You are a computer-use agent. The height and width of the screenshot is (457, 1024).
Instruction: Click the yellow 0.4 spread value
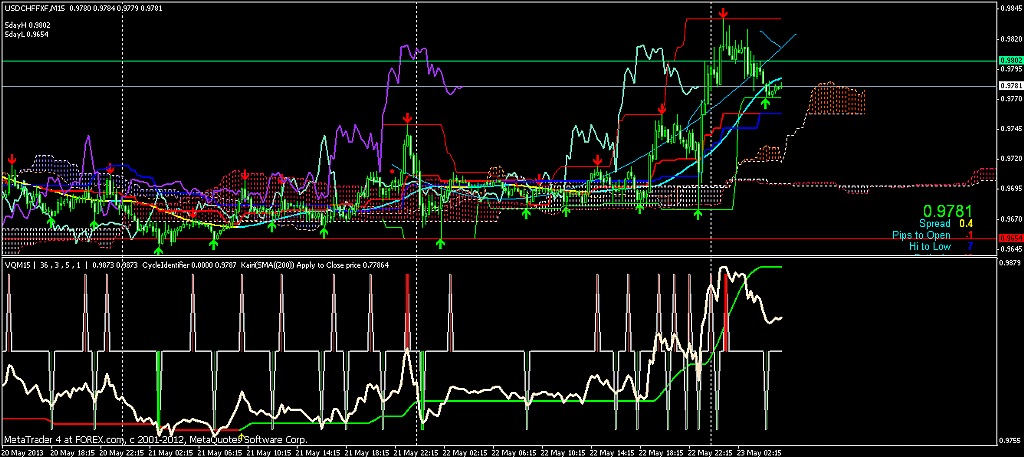[x=965, y=224]
